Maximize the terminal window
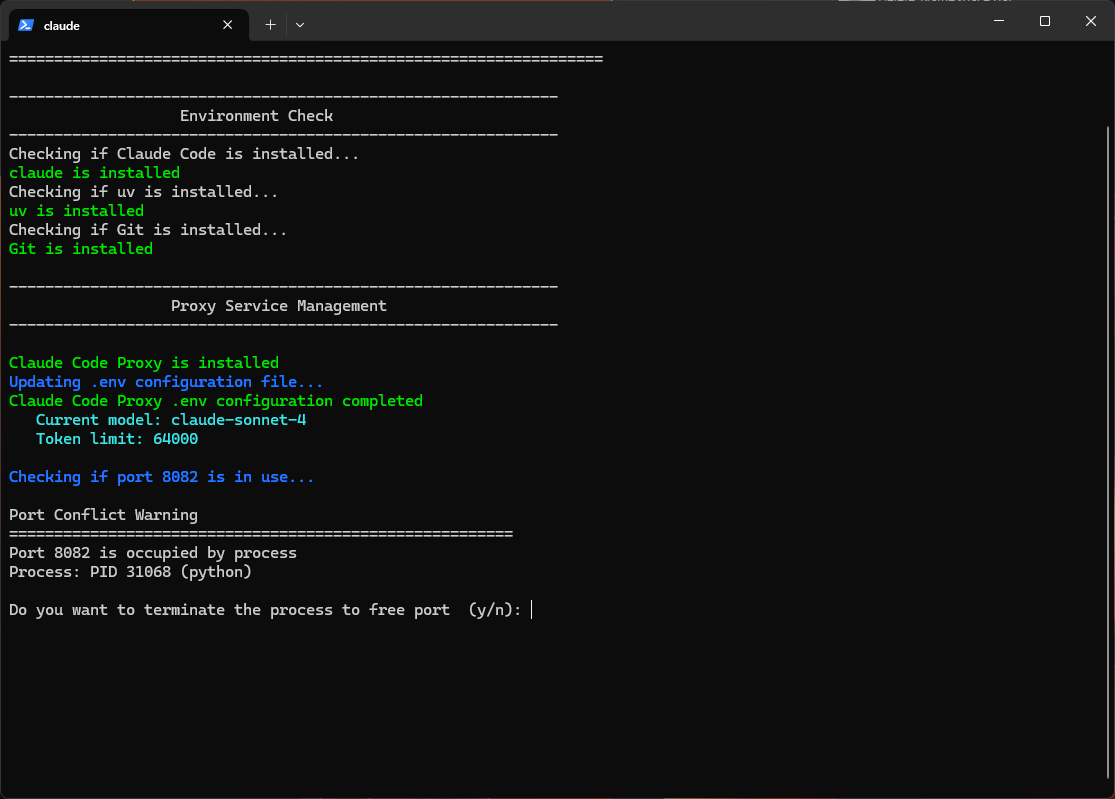1115x799 pixels. 1045,21
